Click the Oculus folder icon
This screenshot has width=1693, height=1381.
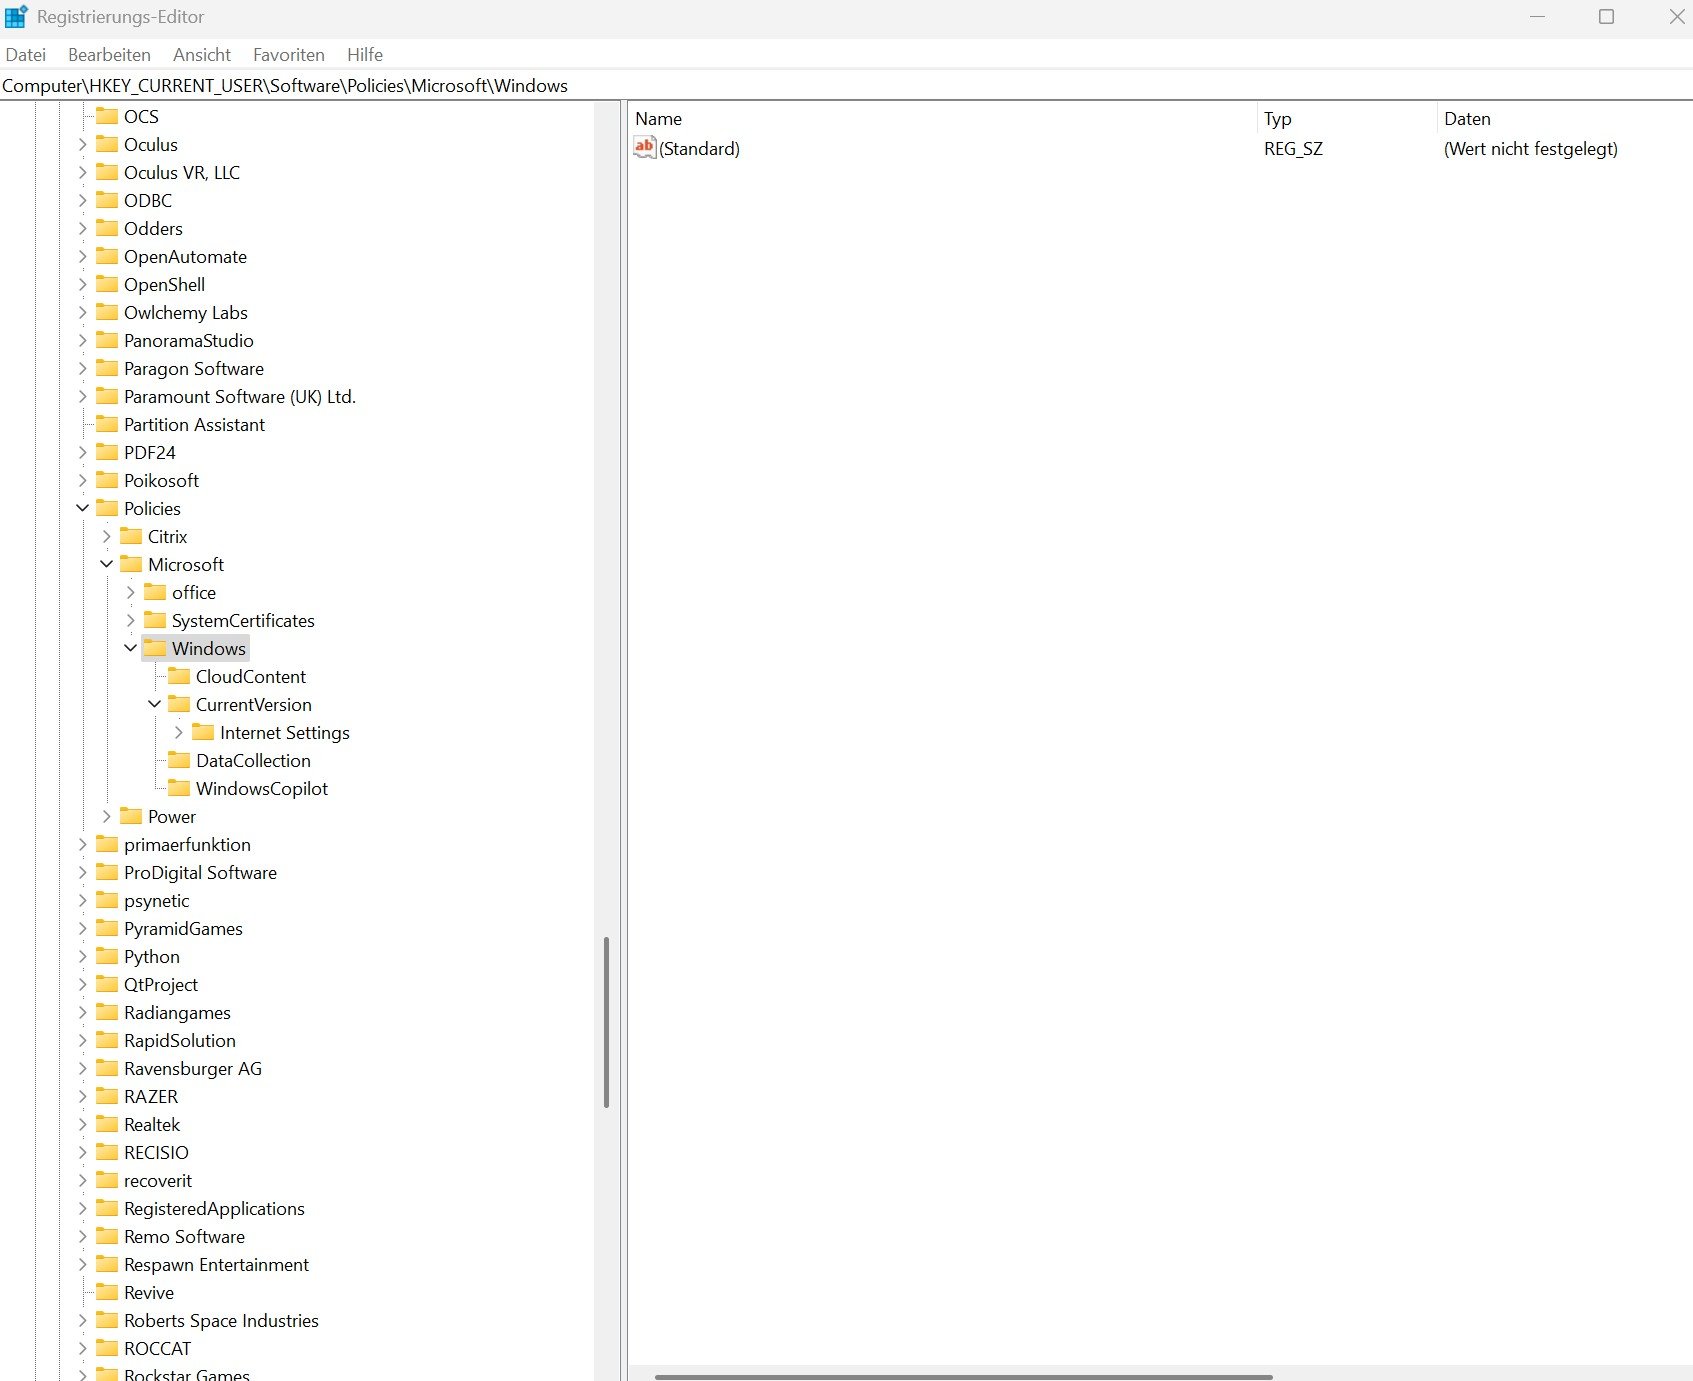coord(107,144)
